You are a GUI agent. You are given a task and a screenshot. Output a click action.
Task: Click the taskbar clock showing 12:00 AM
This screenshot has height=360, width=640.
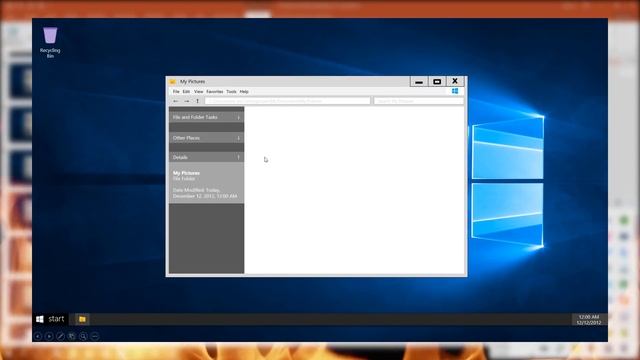589,320
